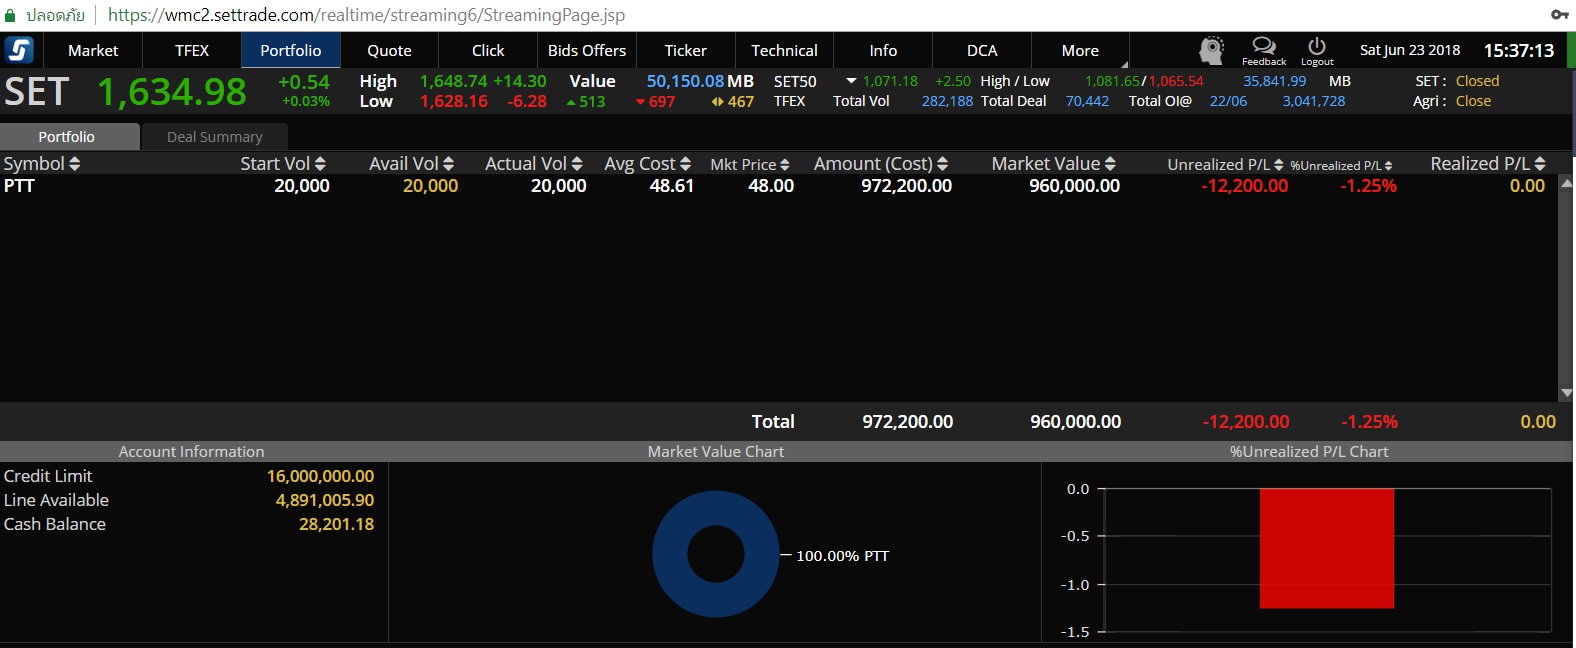Click the scroll up arrow of portfolio list

coord(1566,183)
